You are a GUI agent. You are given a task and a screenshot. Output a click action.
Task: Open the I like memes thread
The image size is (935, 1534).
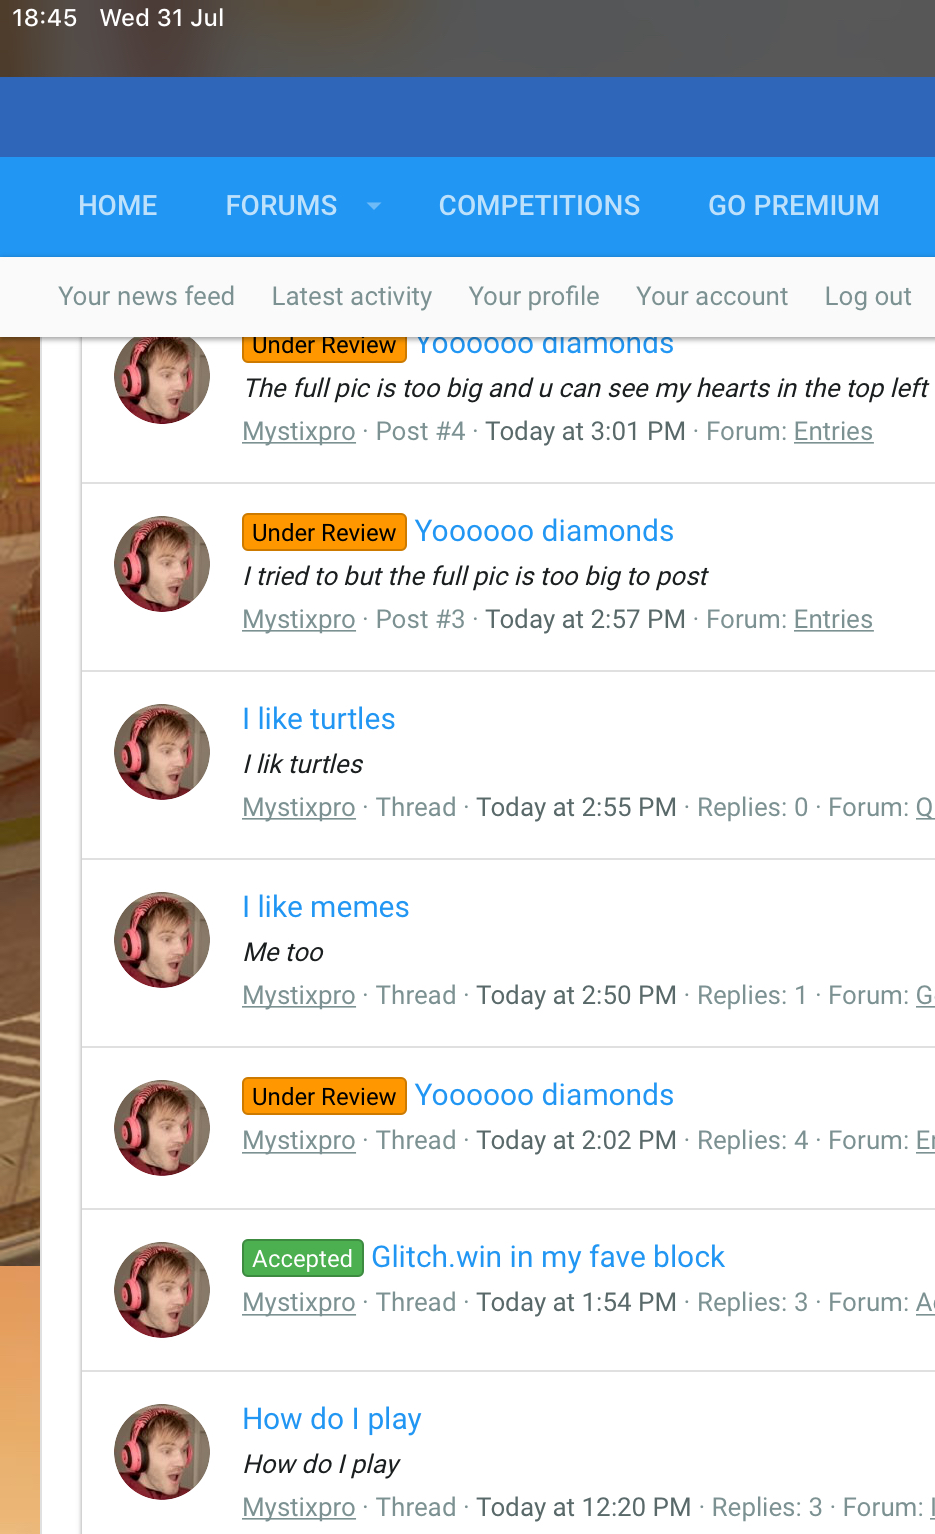coord(326,907)
